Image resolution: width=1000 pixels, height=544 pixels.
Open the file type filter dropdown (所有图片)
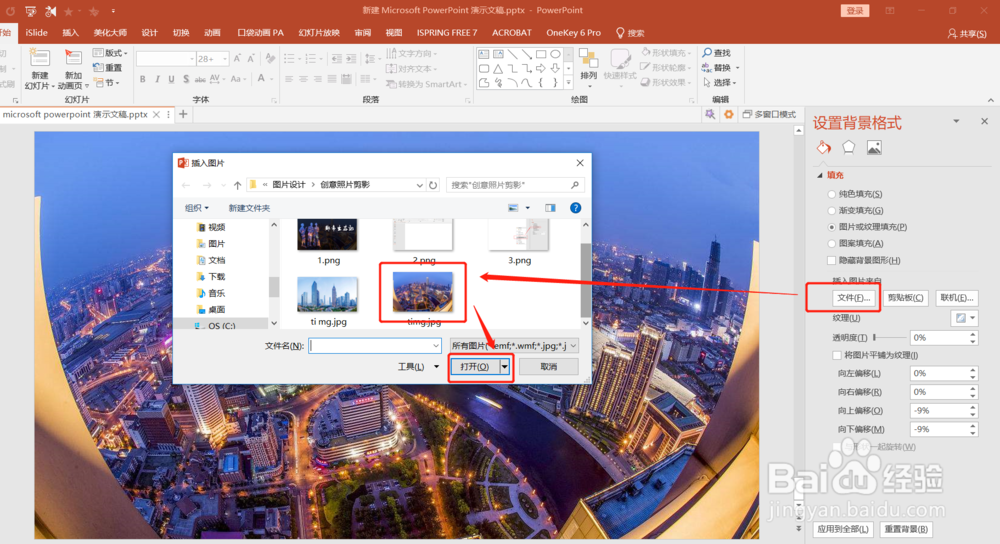(x=514, y=346)
